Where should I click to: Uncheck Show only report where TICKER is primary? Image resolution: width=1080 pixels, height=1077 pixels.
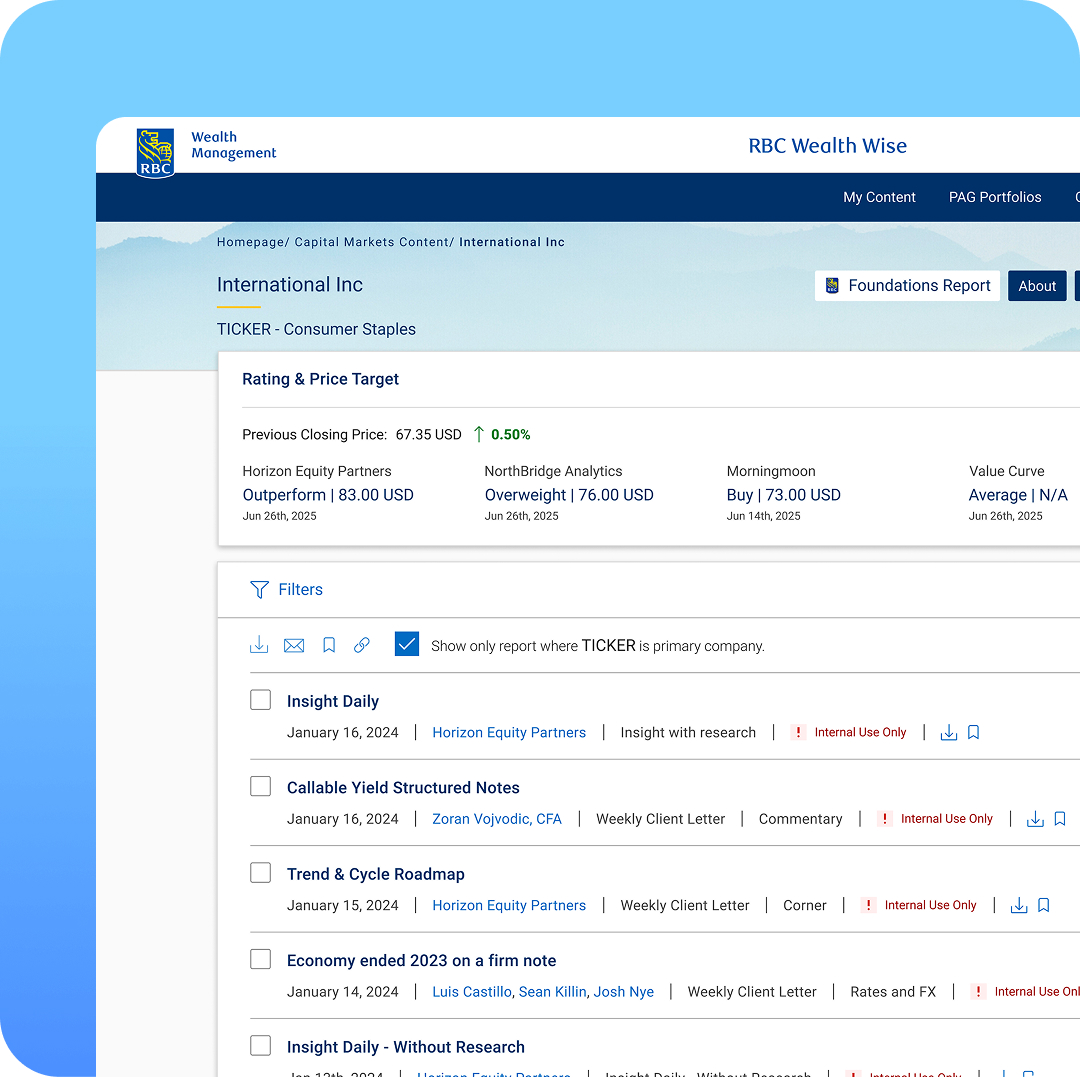407,644
